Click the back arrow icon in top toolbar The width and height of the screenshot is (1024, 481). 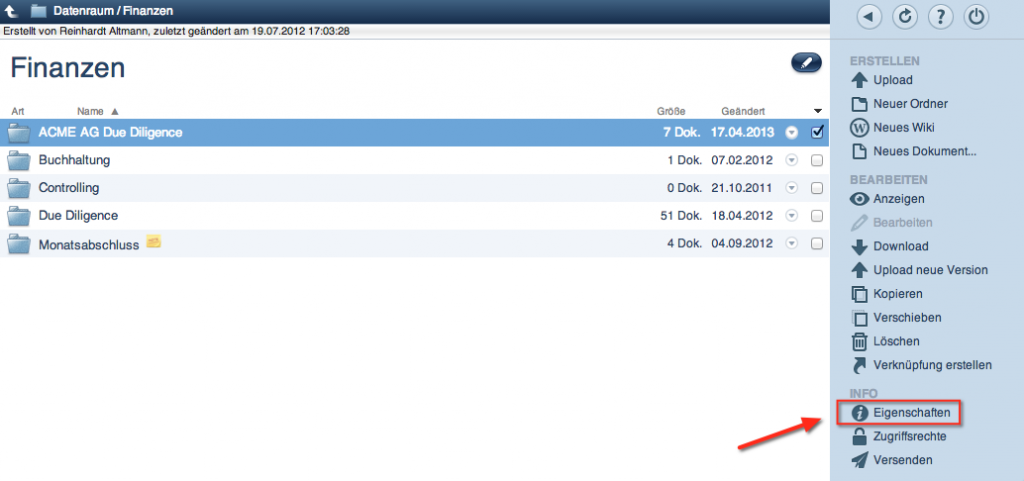pyautogui.click(x=871, y=17)
